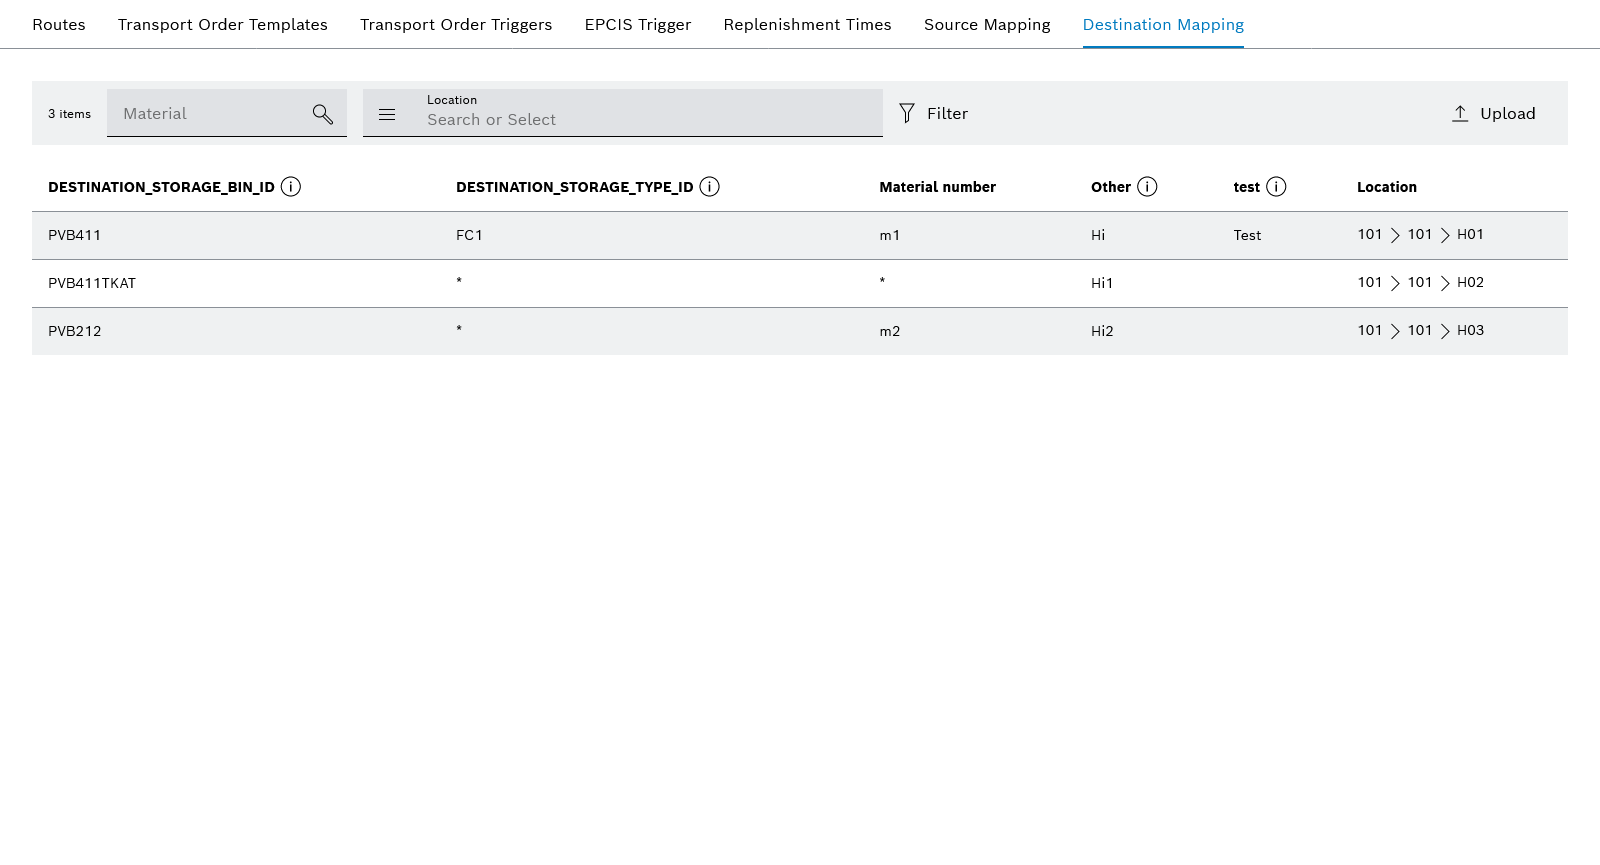Viewport: 1600px width, 865px height.
Task: Switch to Source Mapping tab
Action: [x=987, y=24]
